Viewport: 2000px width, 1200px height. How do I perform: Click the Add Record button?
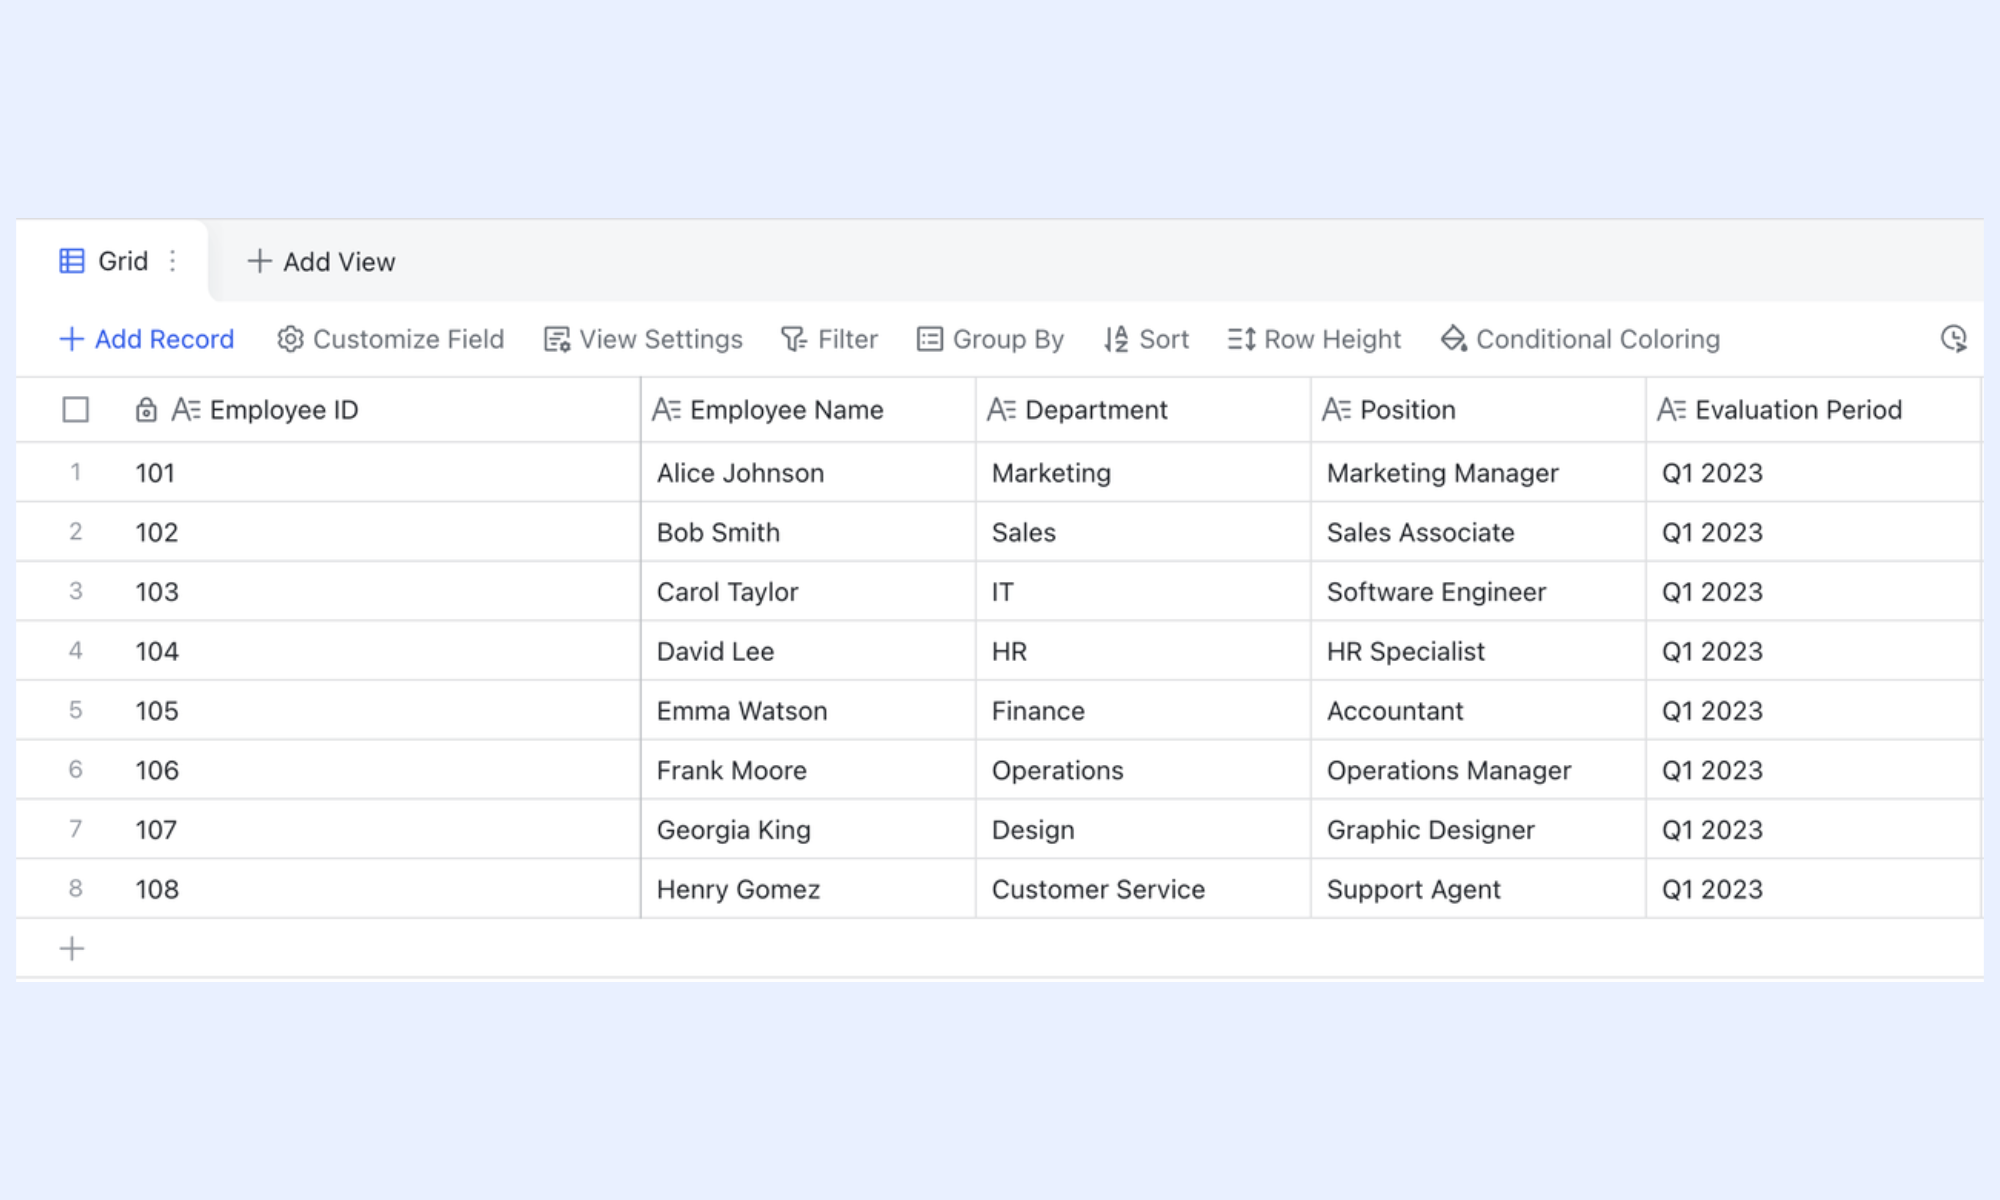[147, 339]
